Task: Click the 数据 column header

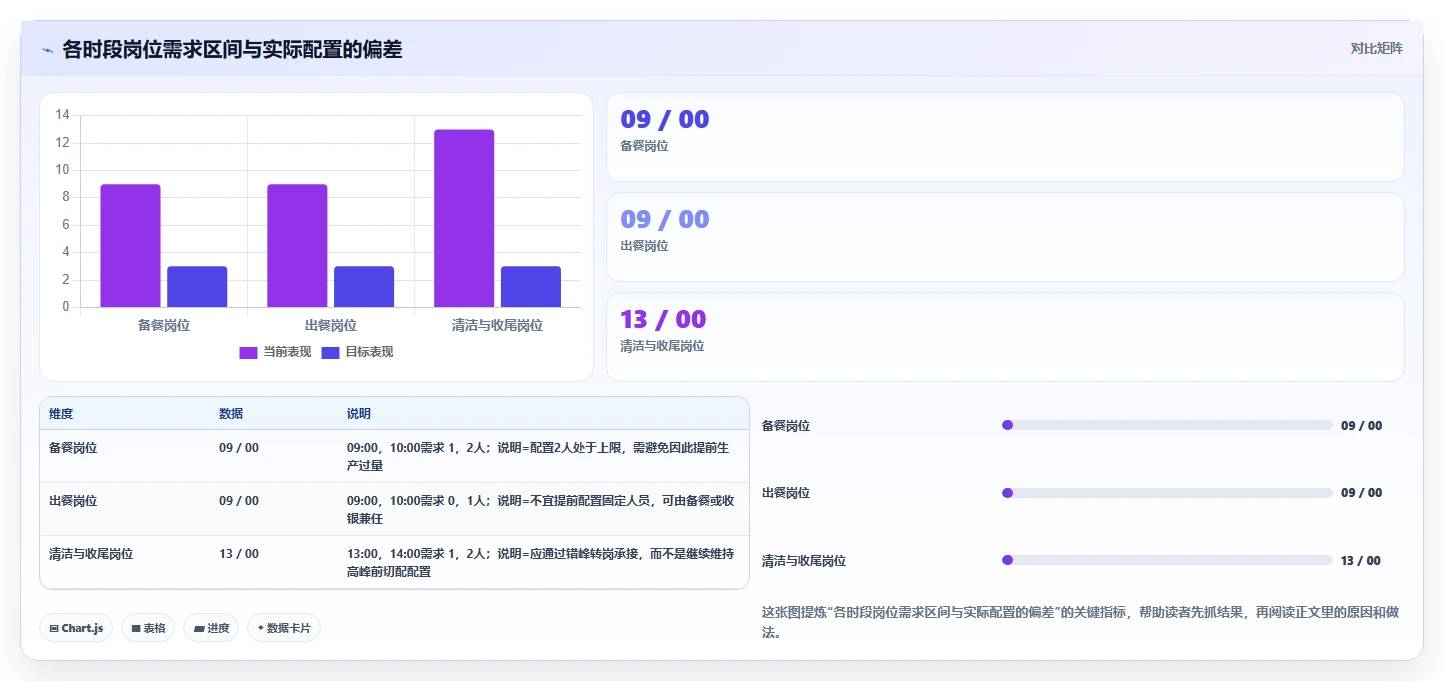Action: click(231, 414)
